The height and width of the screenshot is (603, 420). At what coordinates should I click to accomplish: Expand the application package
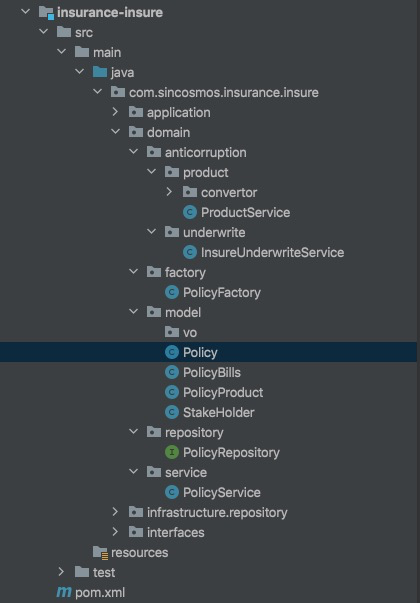[115, 112]
